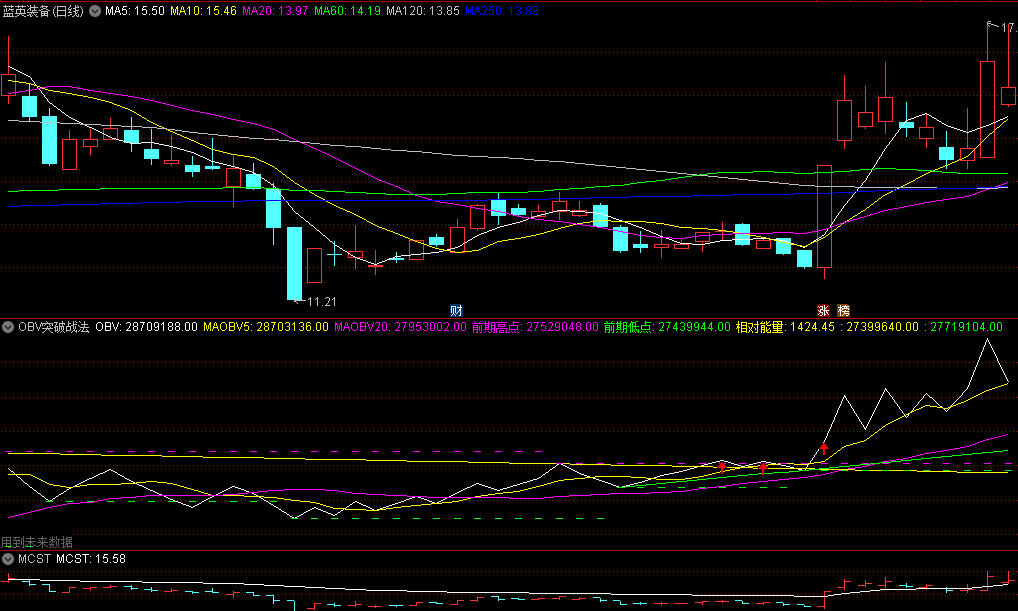The height and width of the screenshot is (611, 1018).
Task: Click the middle red arrow signal on OBV
Action: click(763, 467)
